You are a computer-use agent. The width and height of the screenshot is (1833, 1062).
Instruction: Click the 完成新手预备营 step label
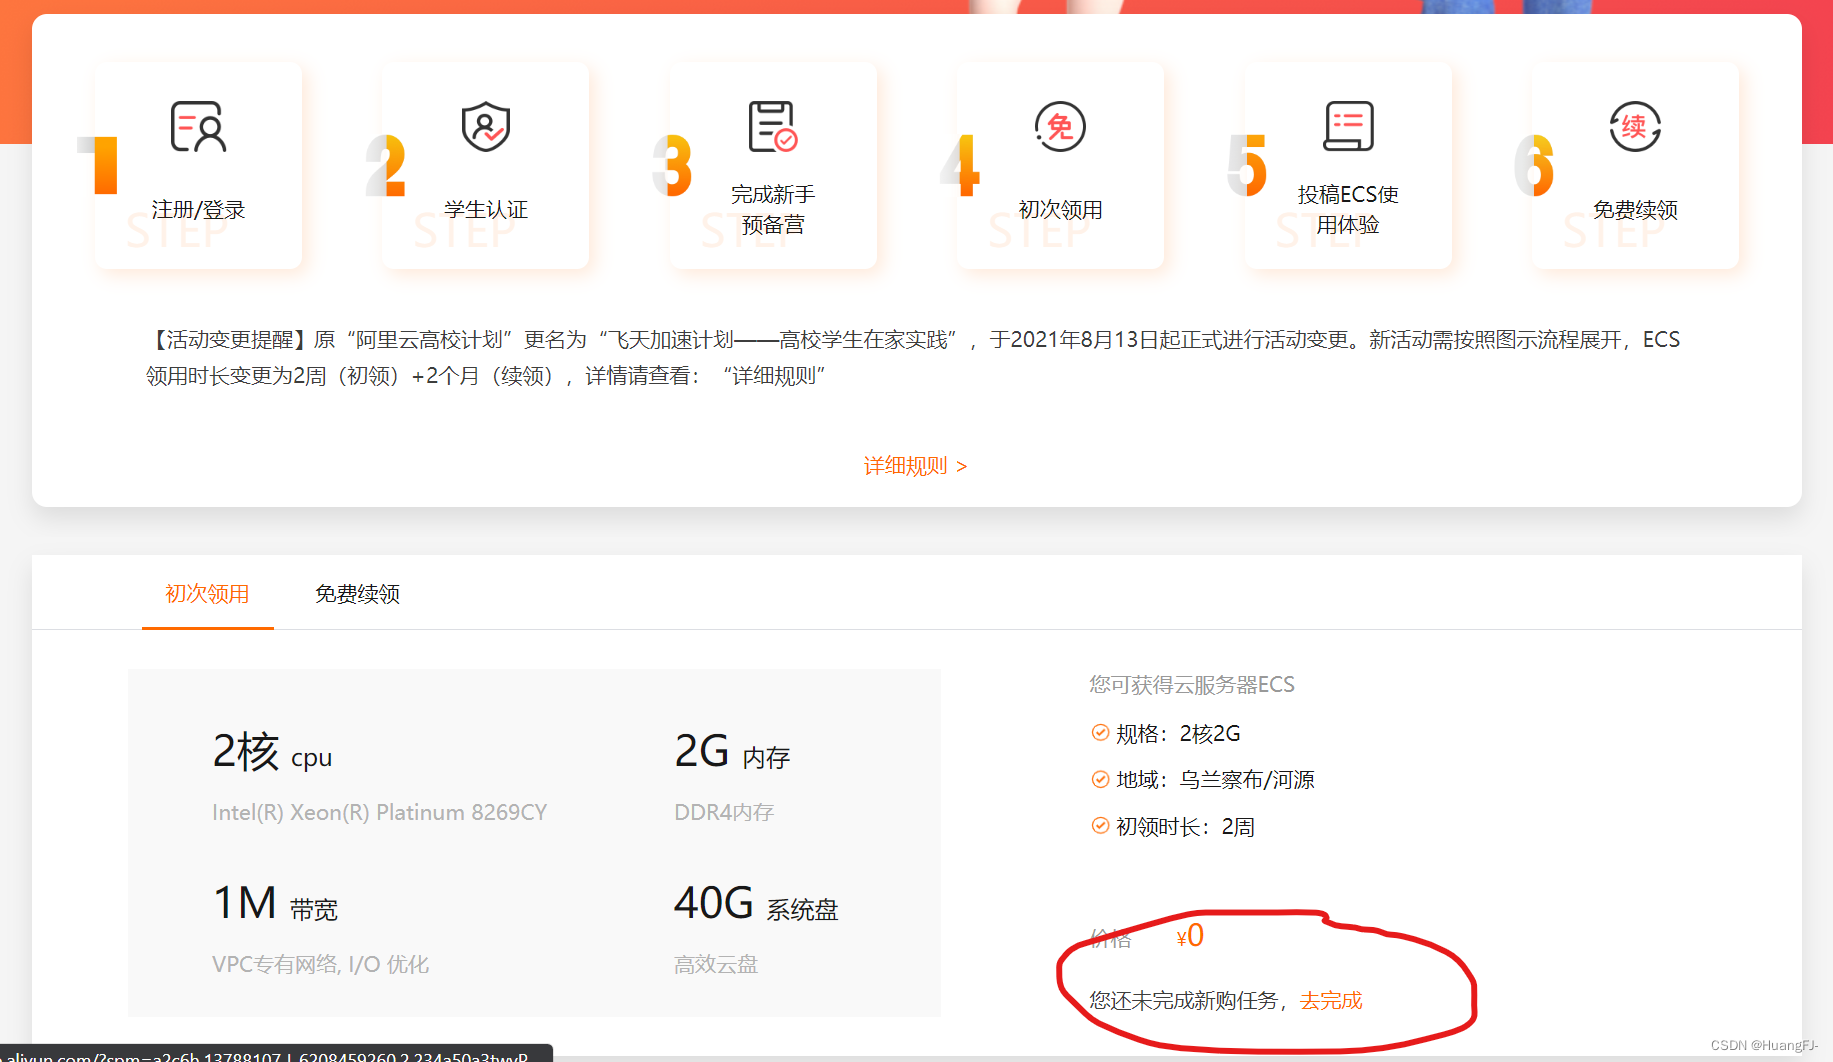pyautogui.click(x=773, y=210)
